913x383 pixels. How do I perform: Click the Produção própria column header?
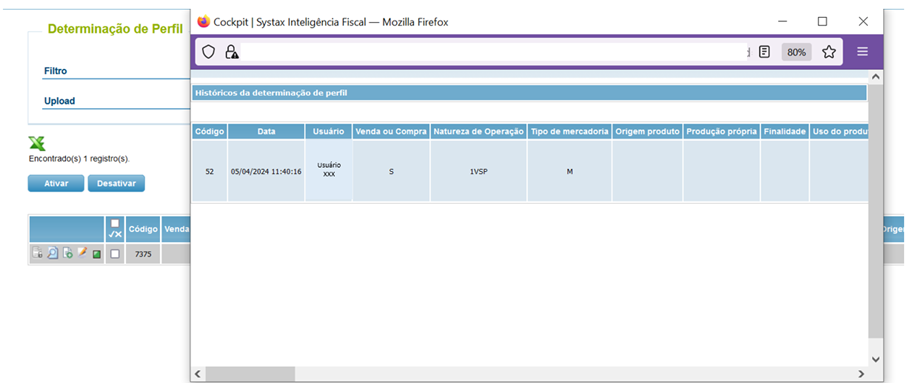[x=721, y=132]
